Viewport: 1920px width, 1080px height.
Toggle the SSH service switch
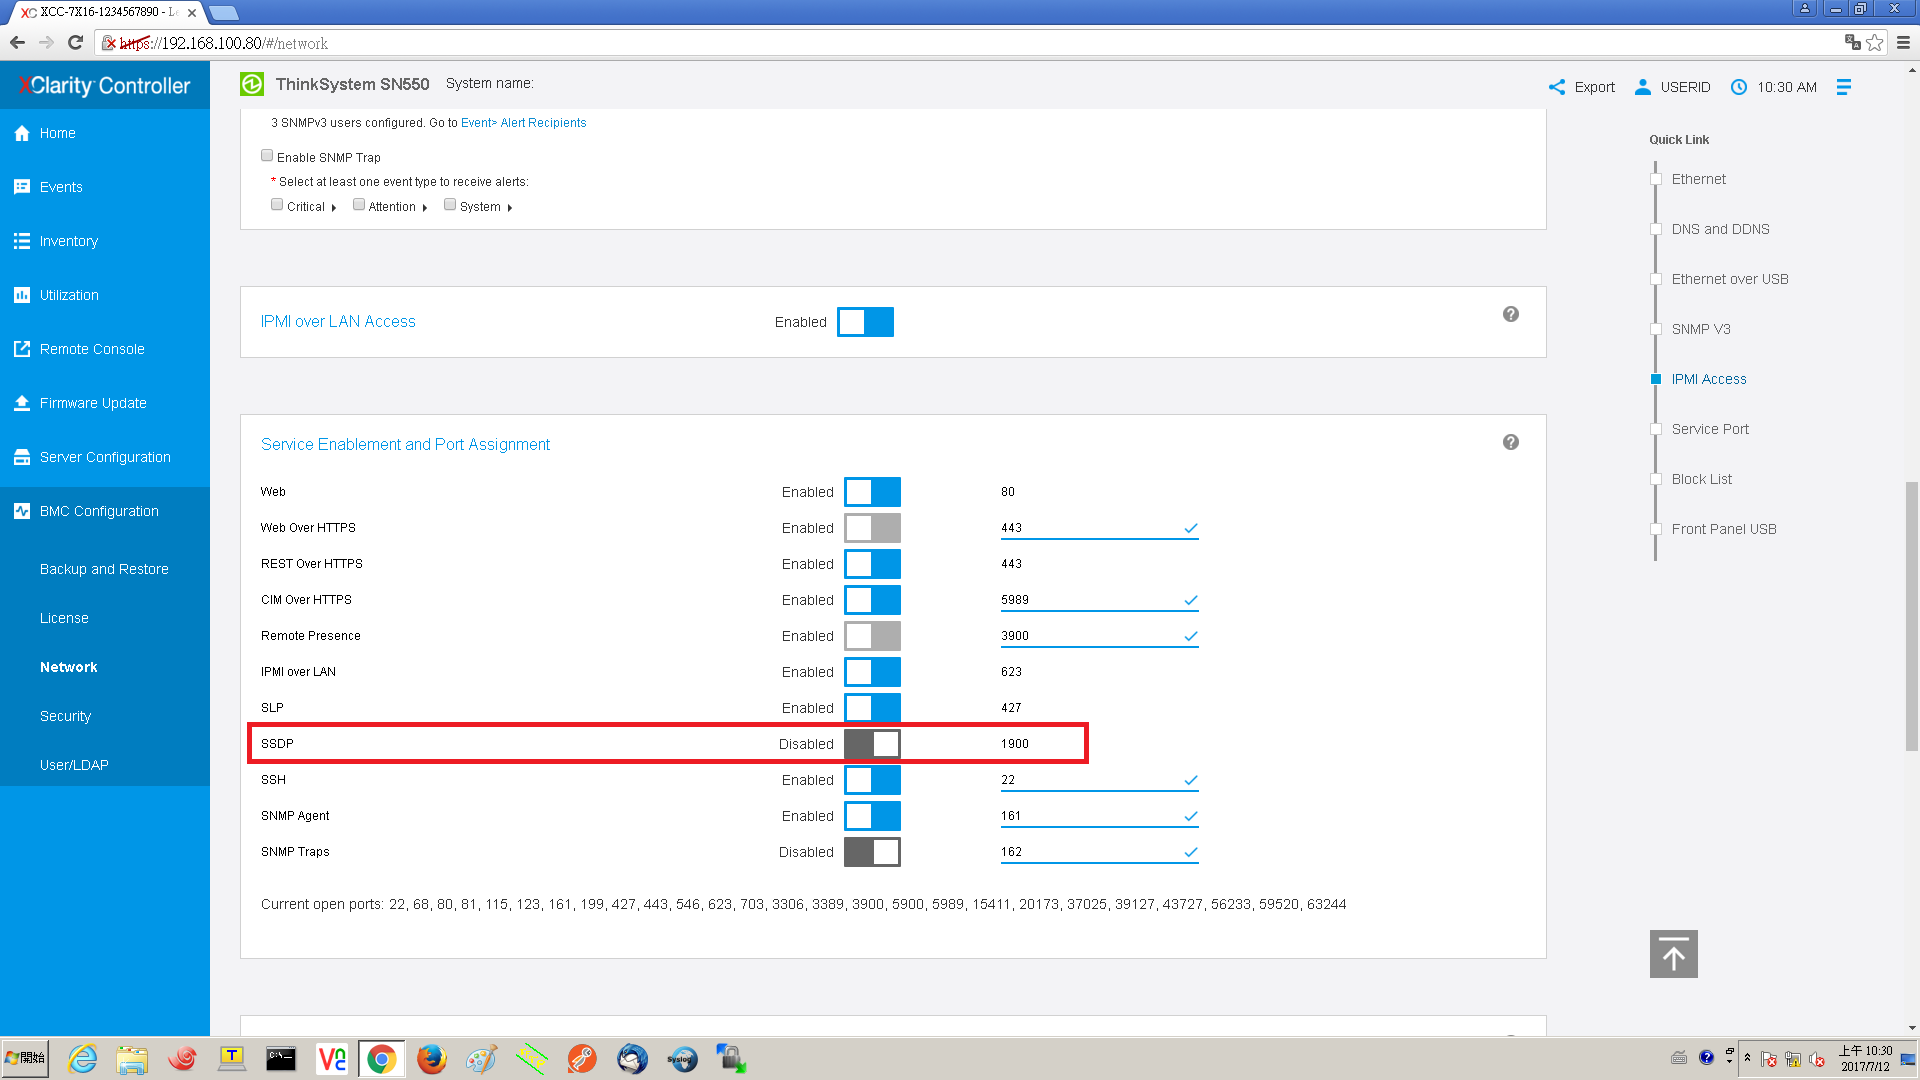(x=872, y=780)
